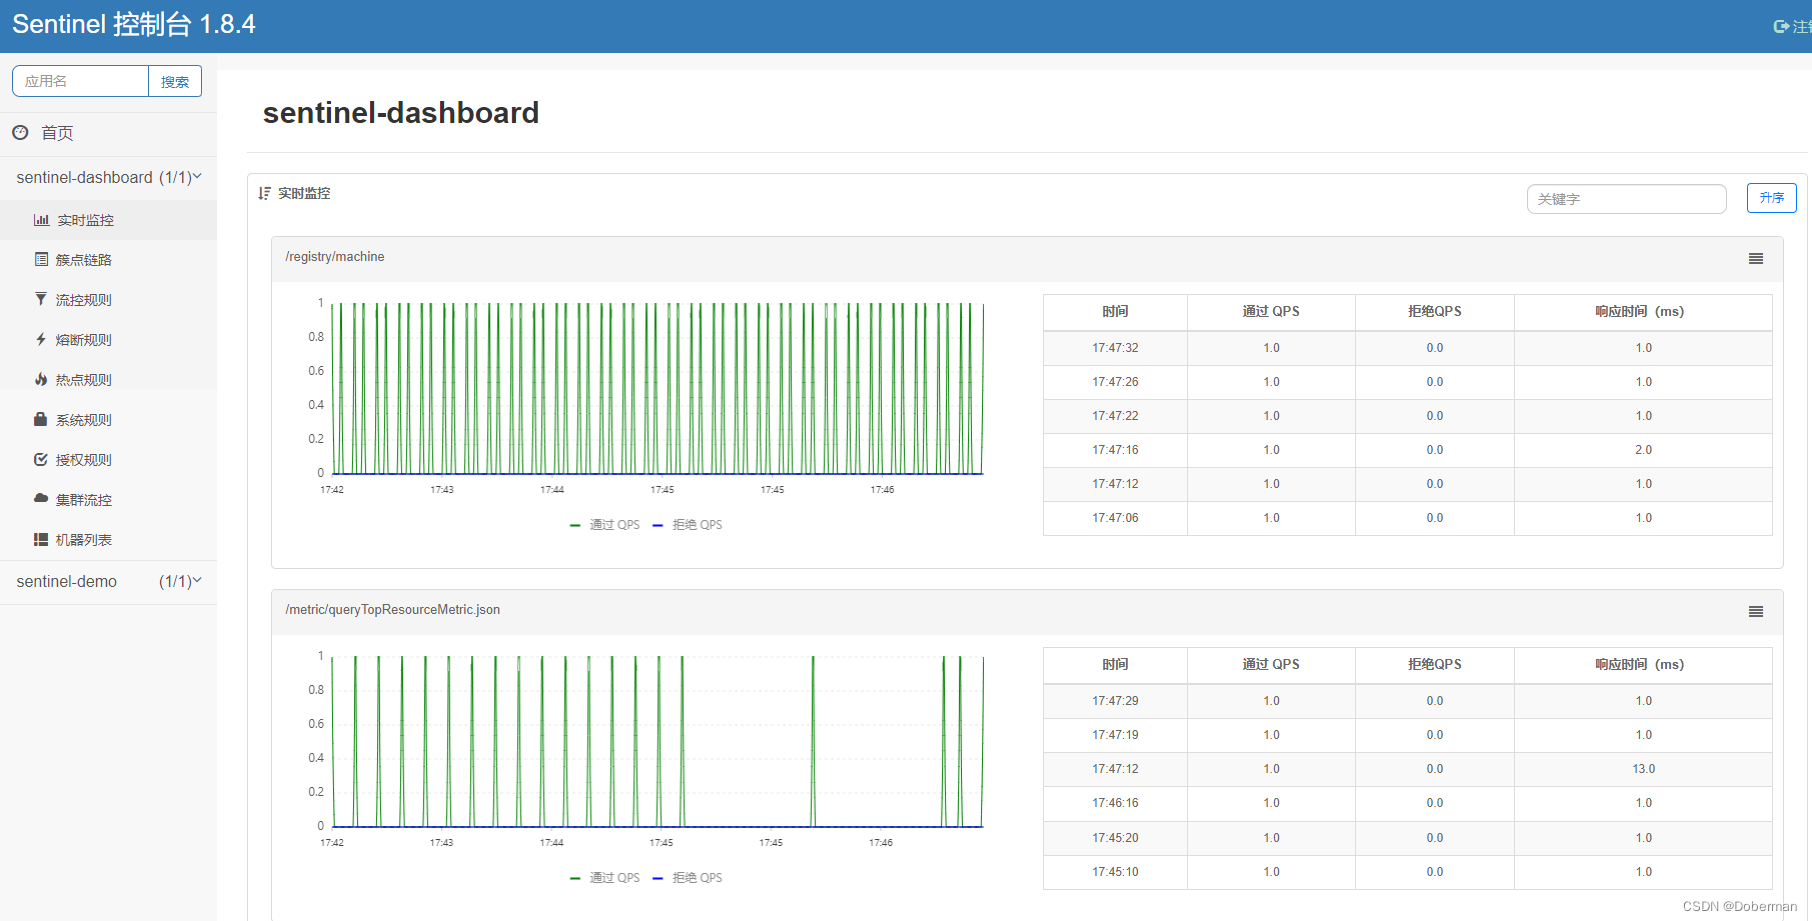Click the table-list icon for 机器列表
The width and height of the screenshot is (1812, 921).
point(41,539)
